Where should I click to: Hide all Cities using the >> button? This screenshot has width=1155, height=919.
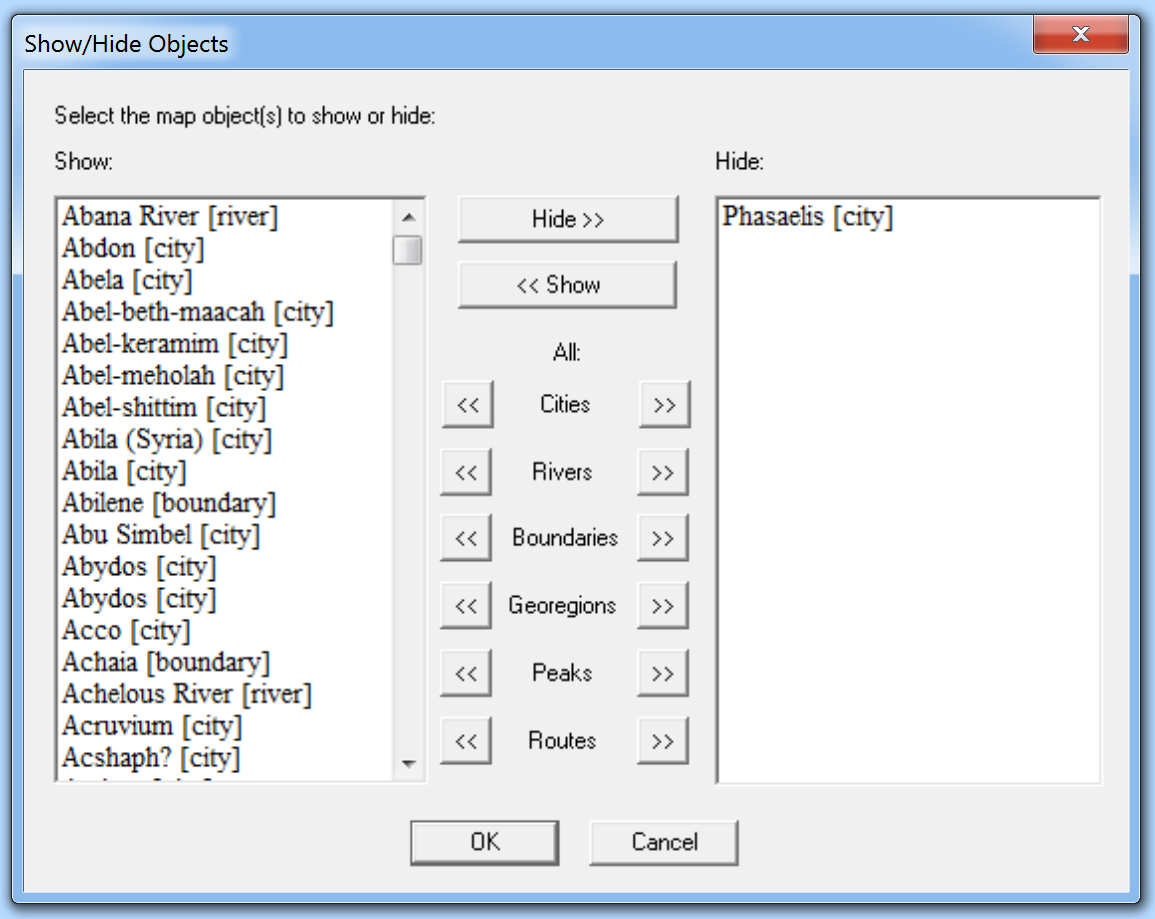(664, 404)
